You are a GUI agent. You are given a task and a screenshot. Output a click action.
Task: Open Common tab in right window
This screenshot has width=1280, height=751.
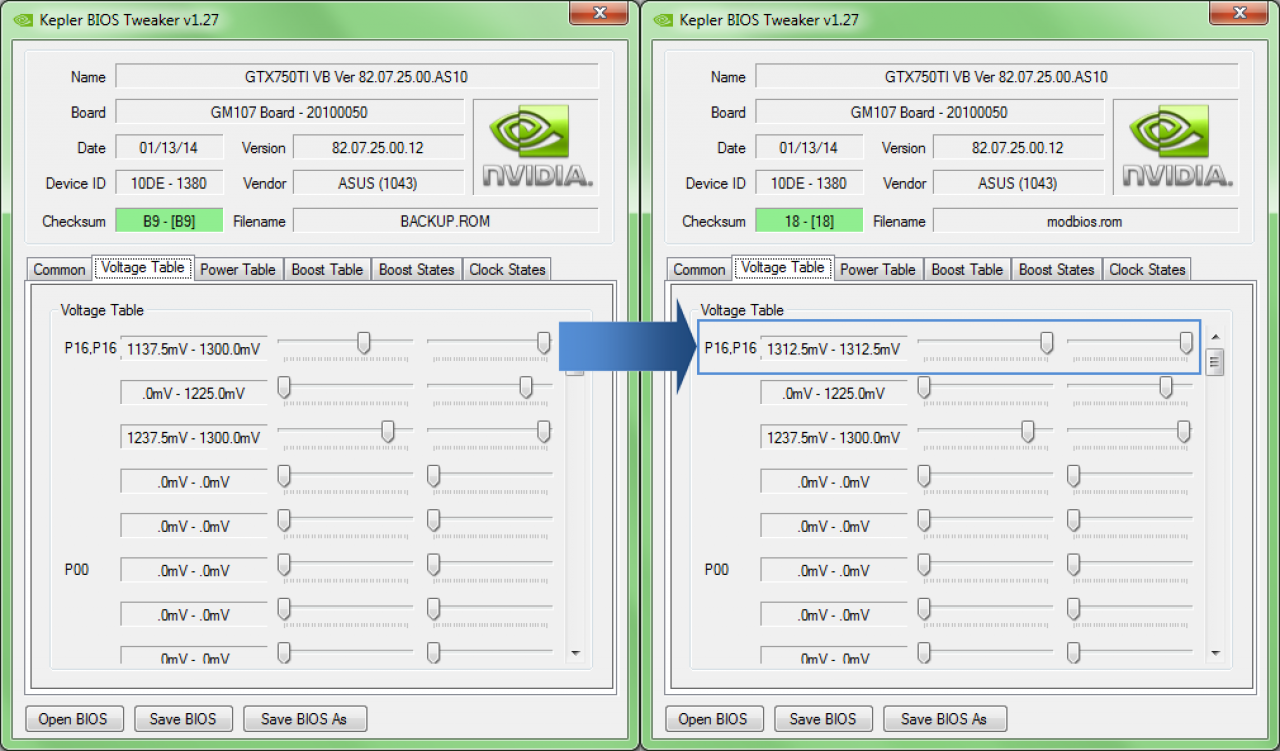[699, 269]
